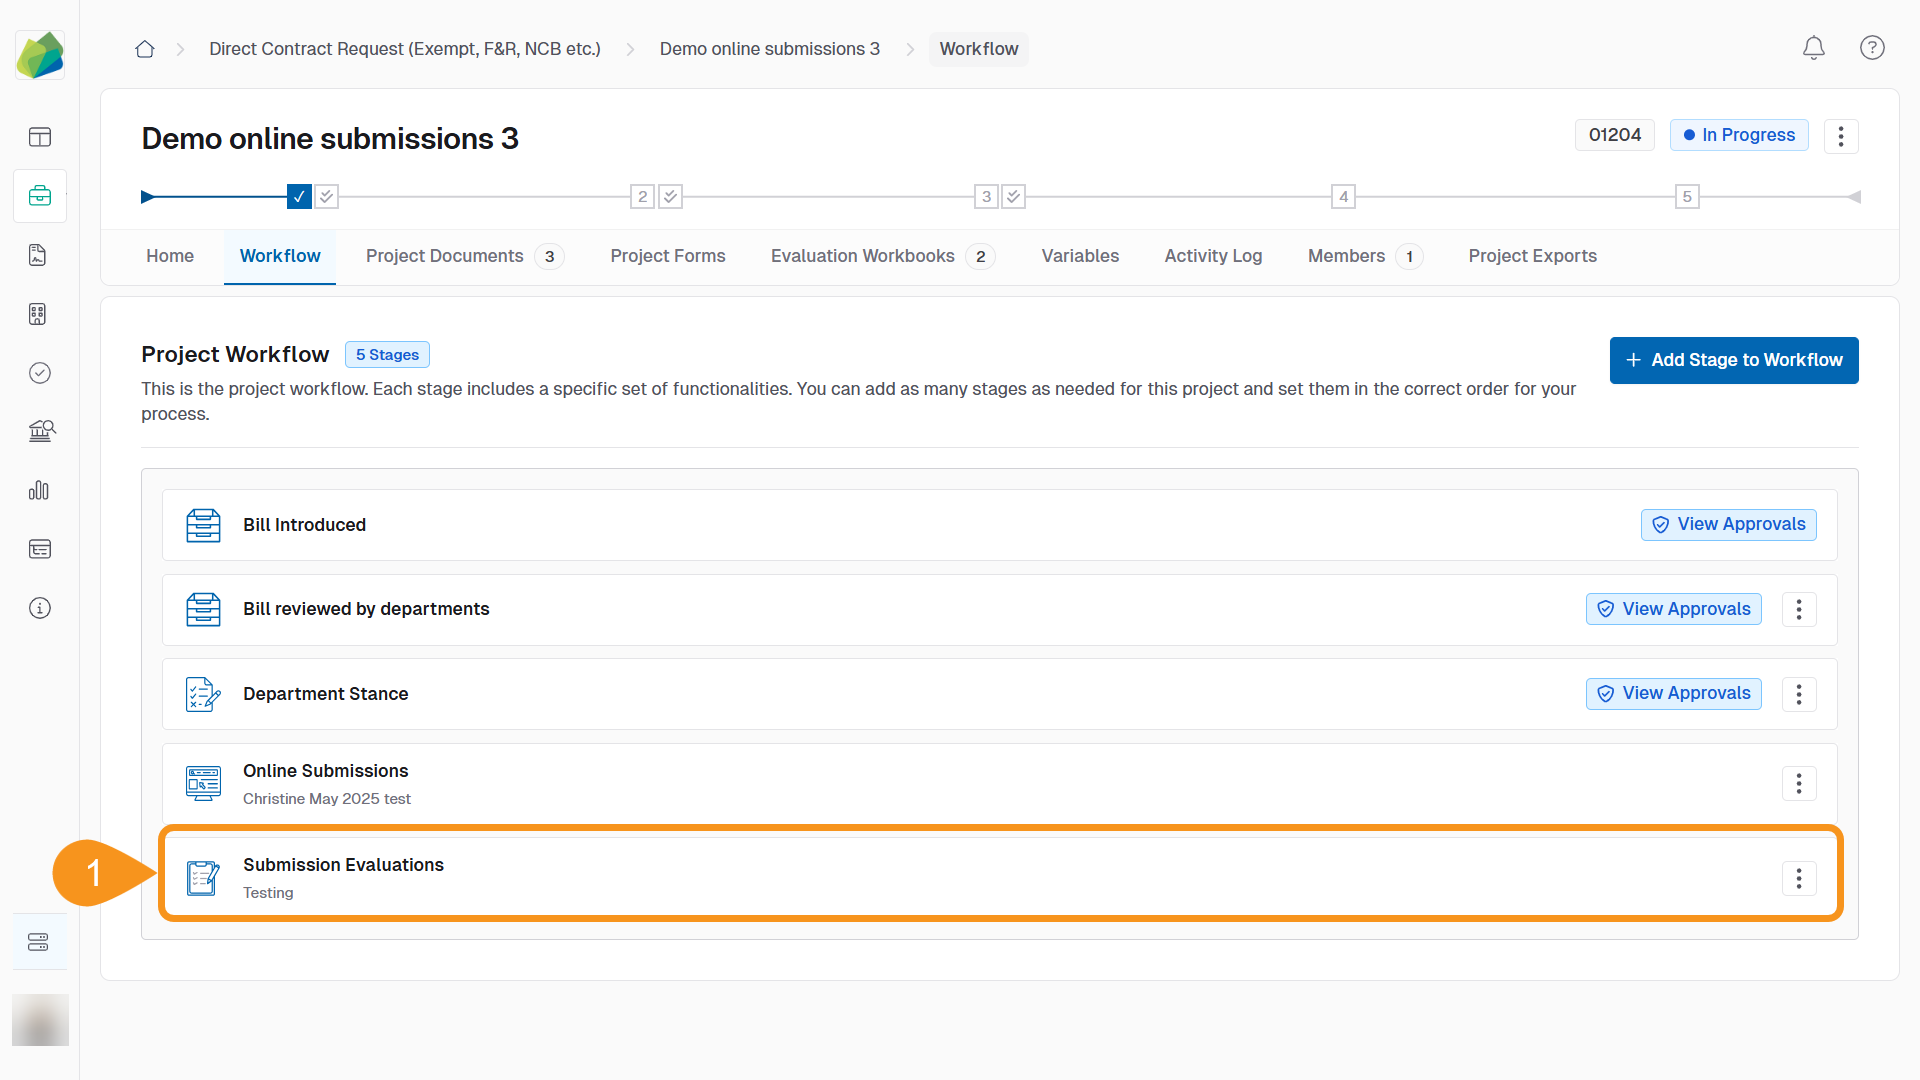1920x1080 pixels.
Task: Open project options menu next to In Progress
Action: pyautogui.click(x=1840, y=136)
